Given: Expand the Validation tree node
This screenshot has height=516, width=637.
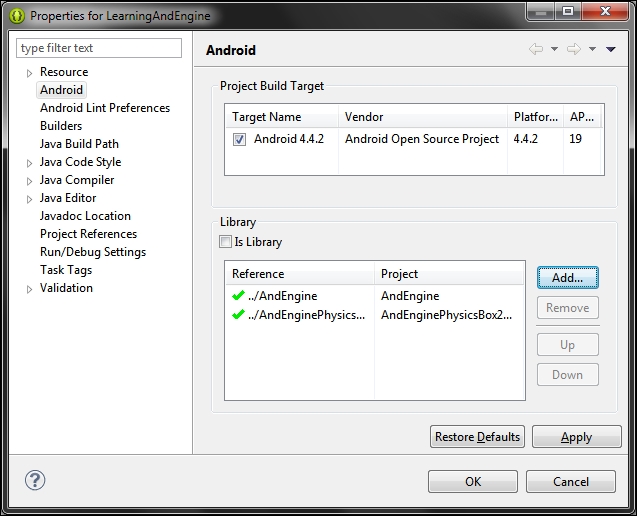Looking at the screenshot, I should (29, 289).
